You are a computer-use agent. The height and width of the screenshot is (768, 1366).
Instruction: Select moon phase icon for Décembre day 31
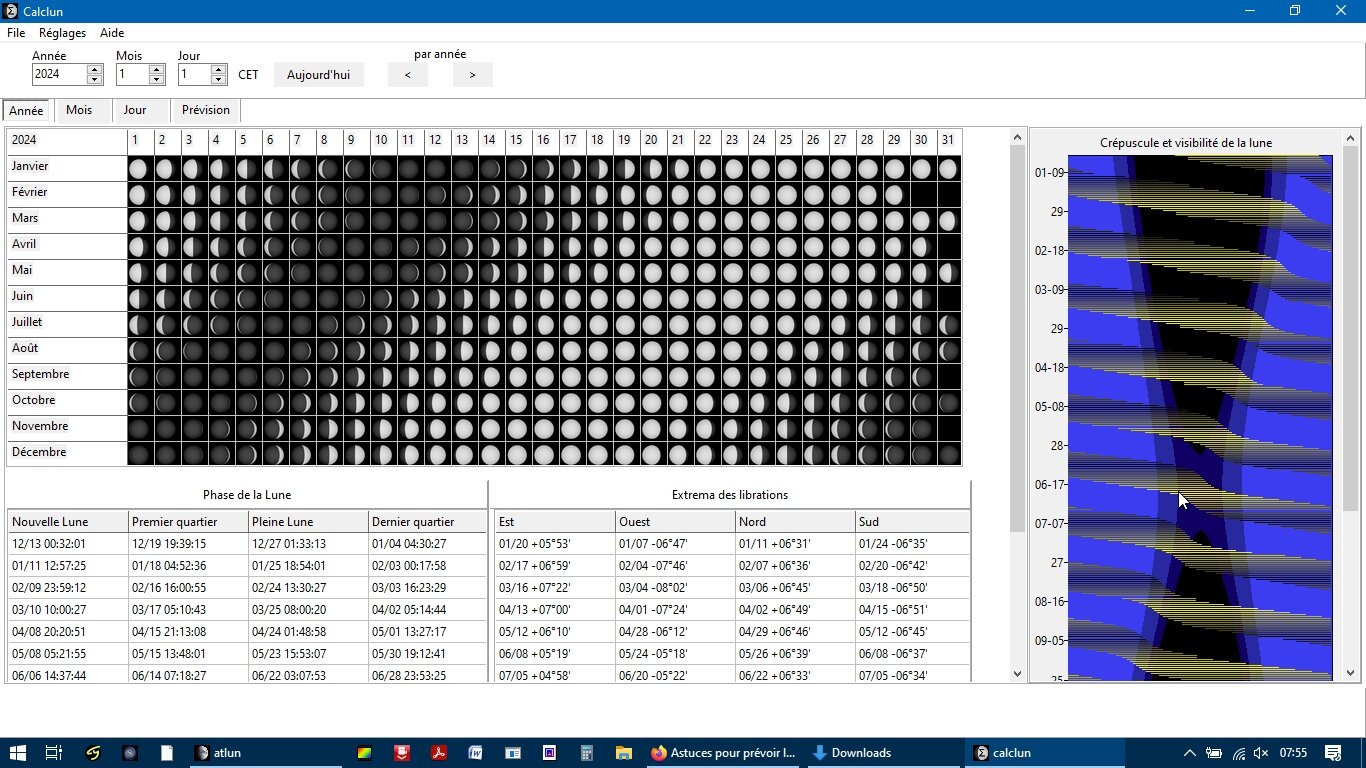pos(948,454)
